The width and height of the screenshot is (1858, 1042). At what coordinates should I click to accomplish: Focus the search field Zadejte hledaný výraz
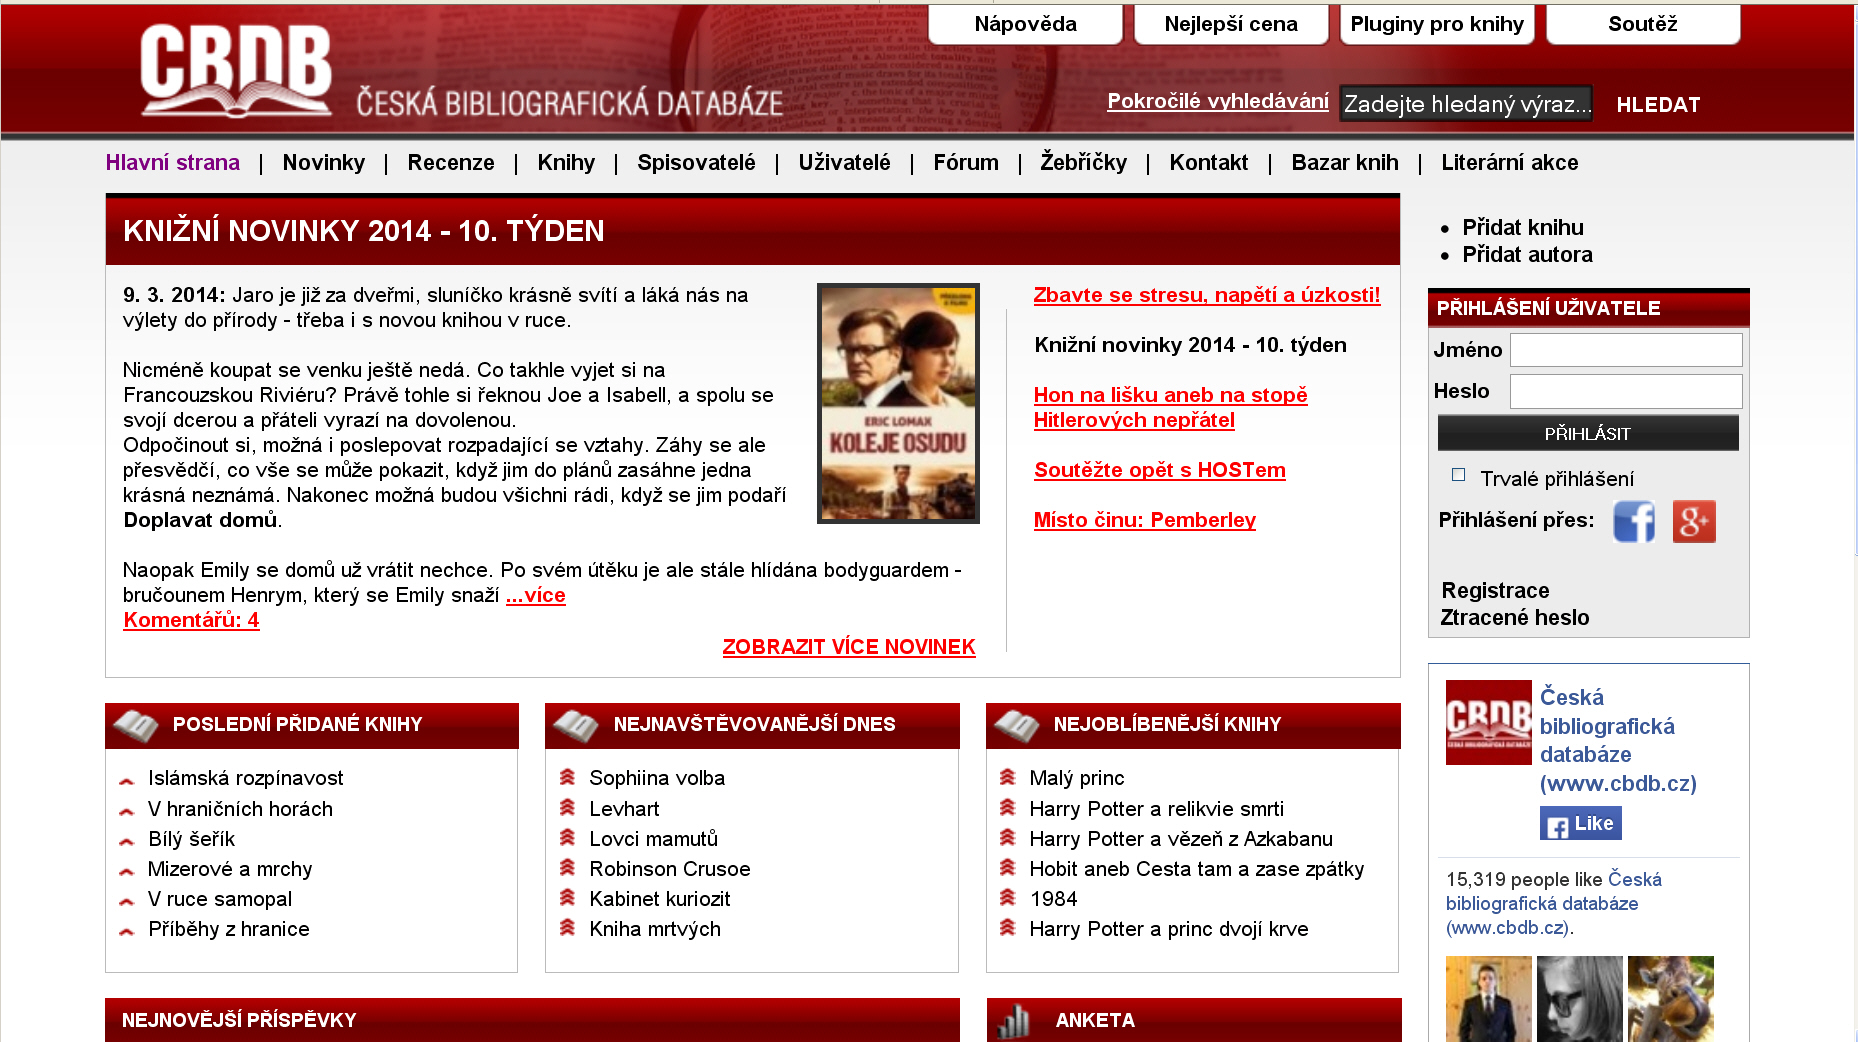[x=1465, y=104]
